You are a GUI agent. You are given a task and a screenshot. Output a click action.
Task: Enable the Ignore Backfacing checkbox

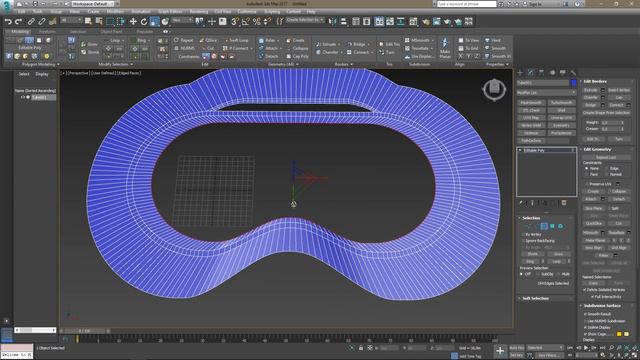(523, 241)
